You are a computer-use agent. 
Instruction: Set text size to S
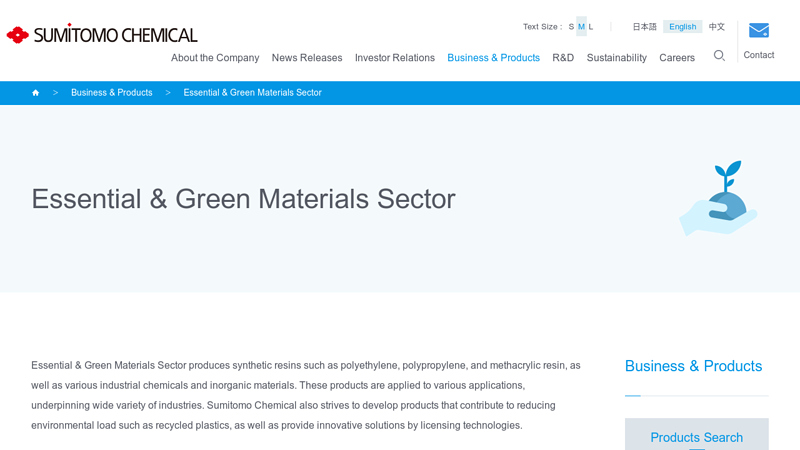point(571,27)
